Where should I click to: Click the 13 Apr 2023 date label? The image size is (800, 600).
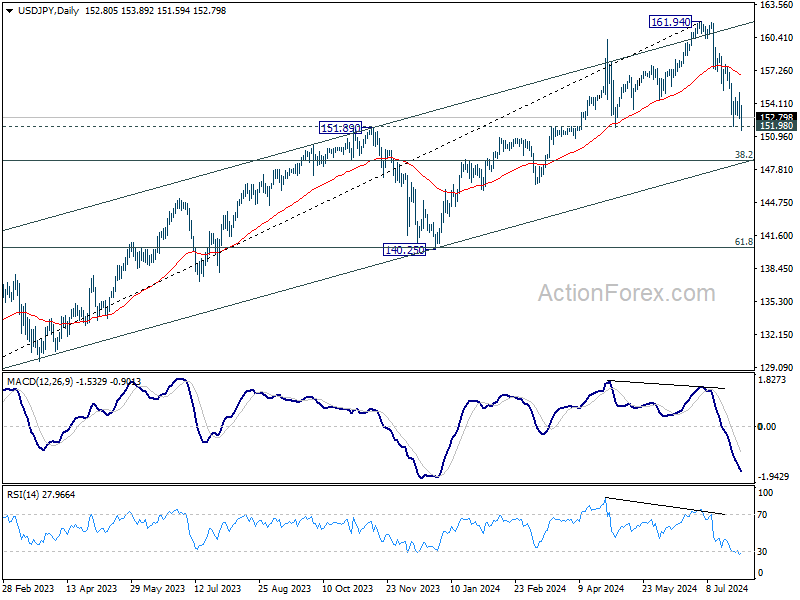(92, 588)
